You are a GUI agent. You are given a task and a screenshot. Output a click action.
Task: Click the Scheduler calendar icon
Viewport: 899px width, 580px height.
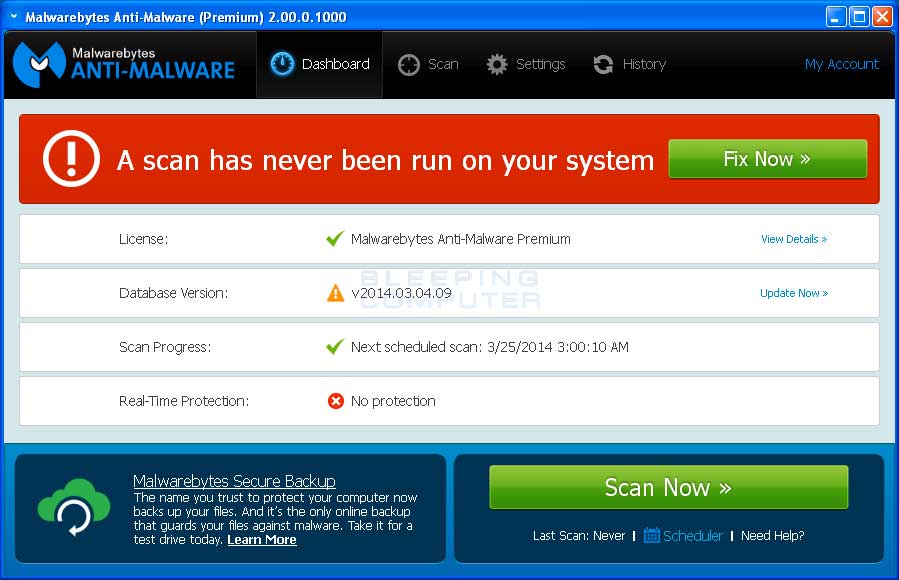click(x=651, y=535)
